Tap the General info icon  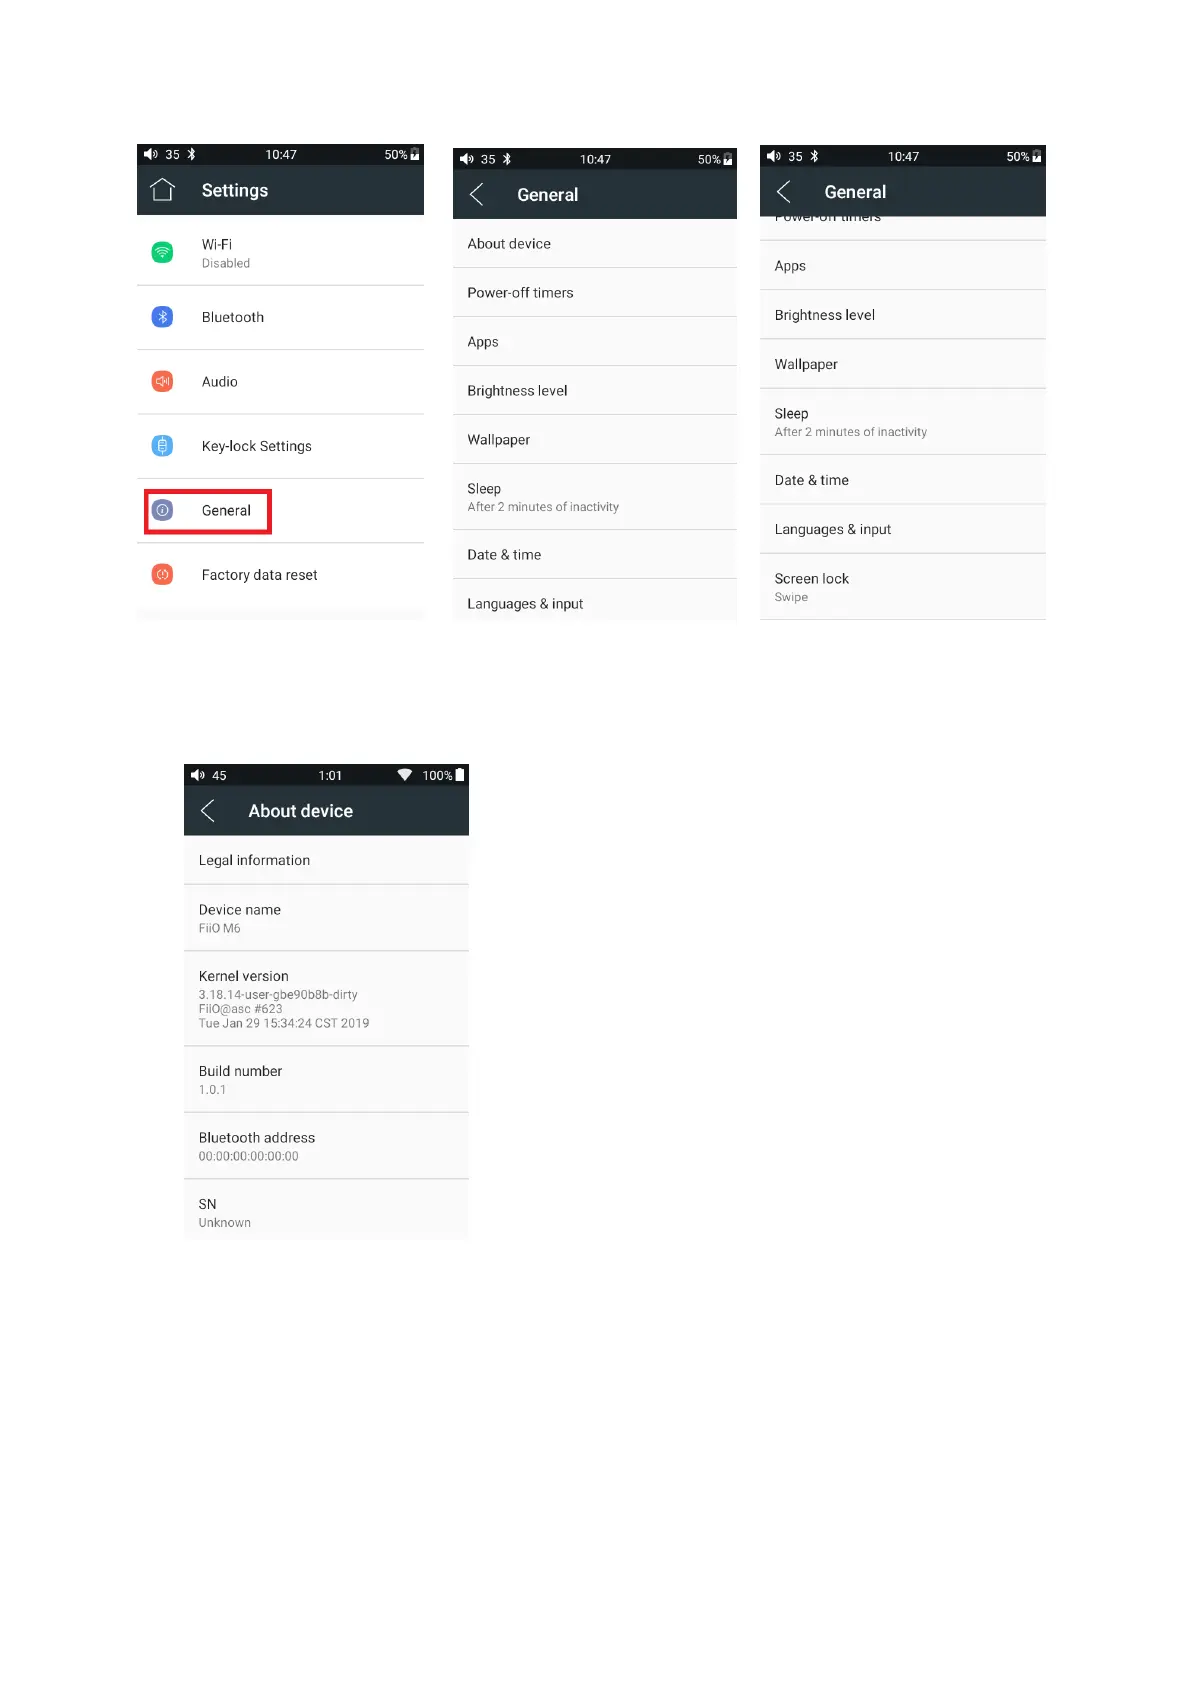click(162, 510)
